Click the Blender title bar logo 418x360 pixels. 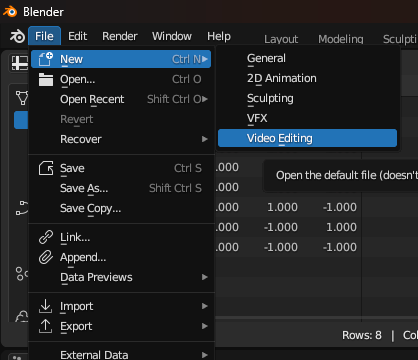coord(10,12)
